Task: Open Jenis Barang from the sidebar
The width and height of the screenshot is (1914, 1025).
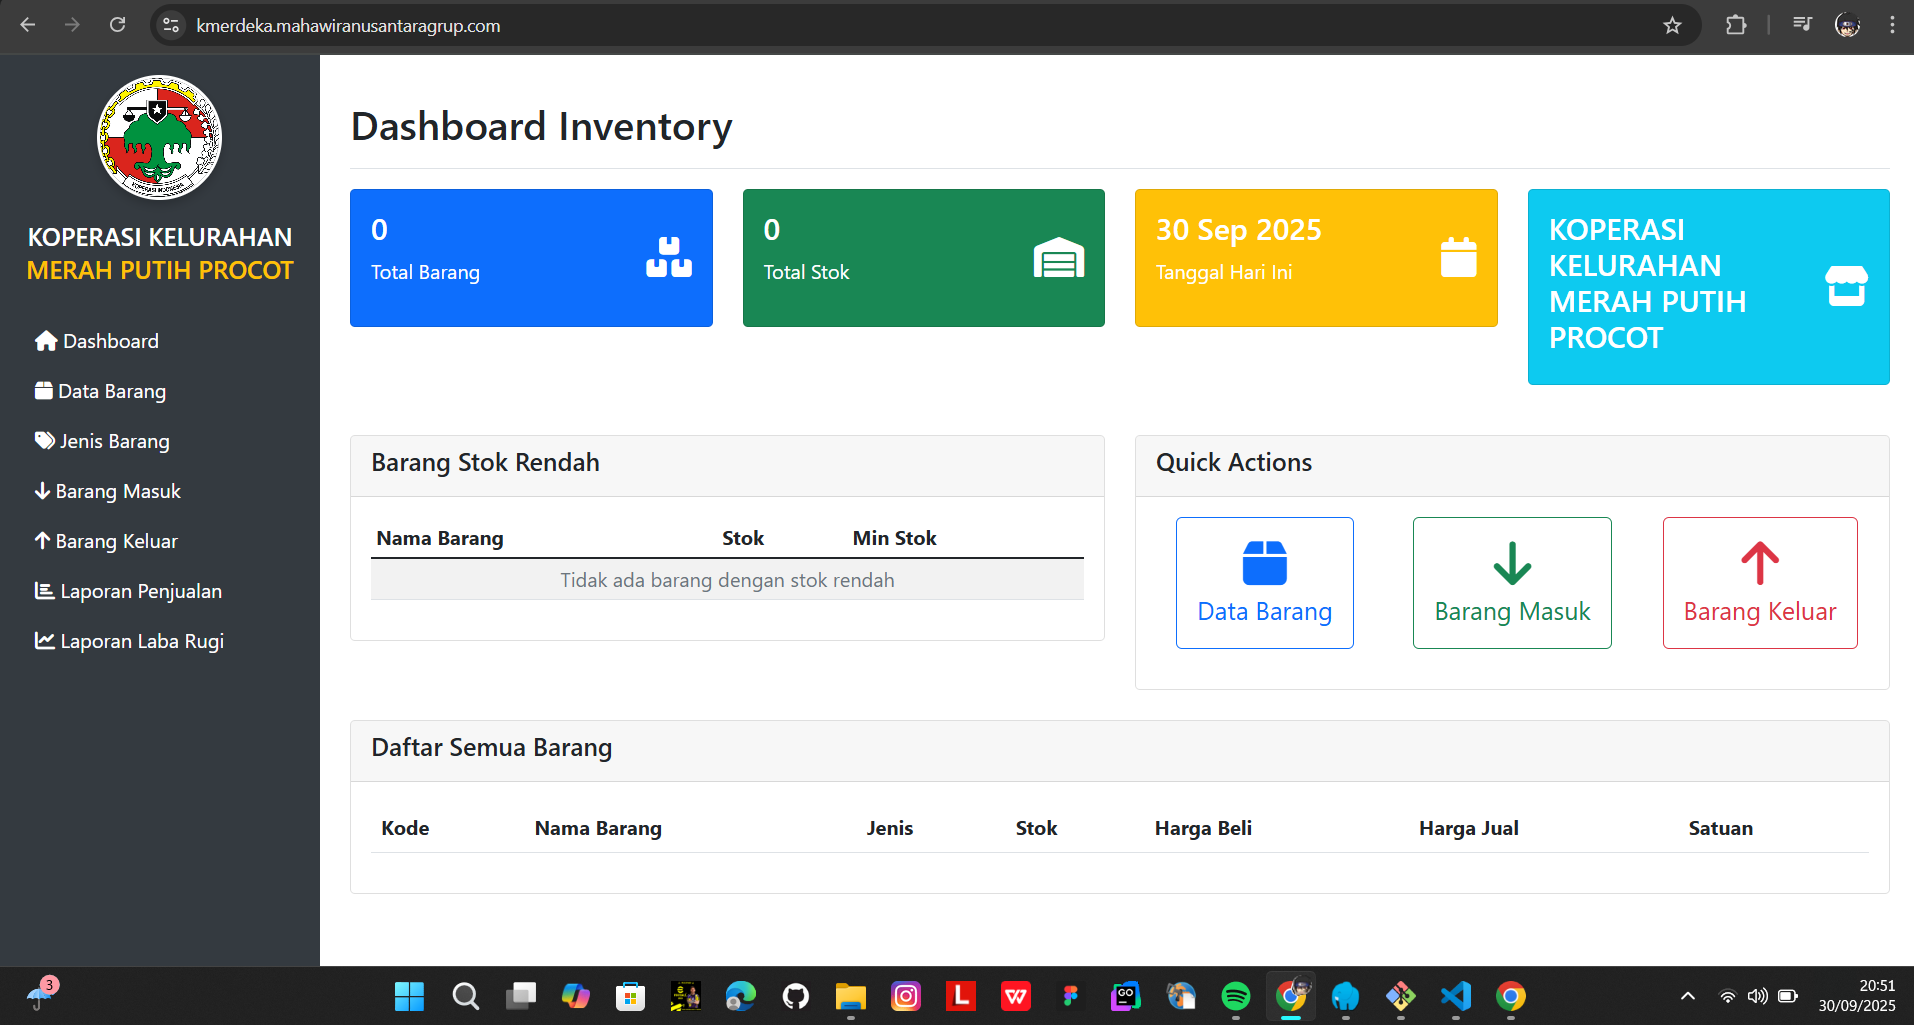Action: [x=102, y=441]
